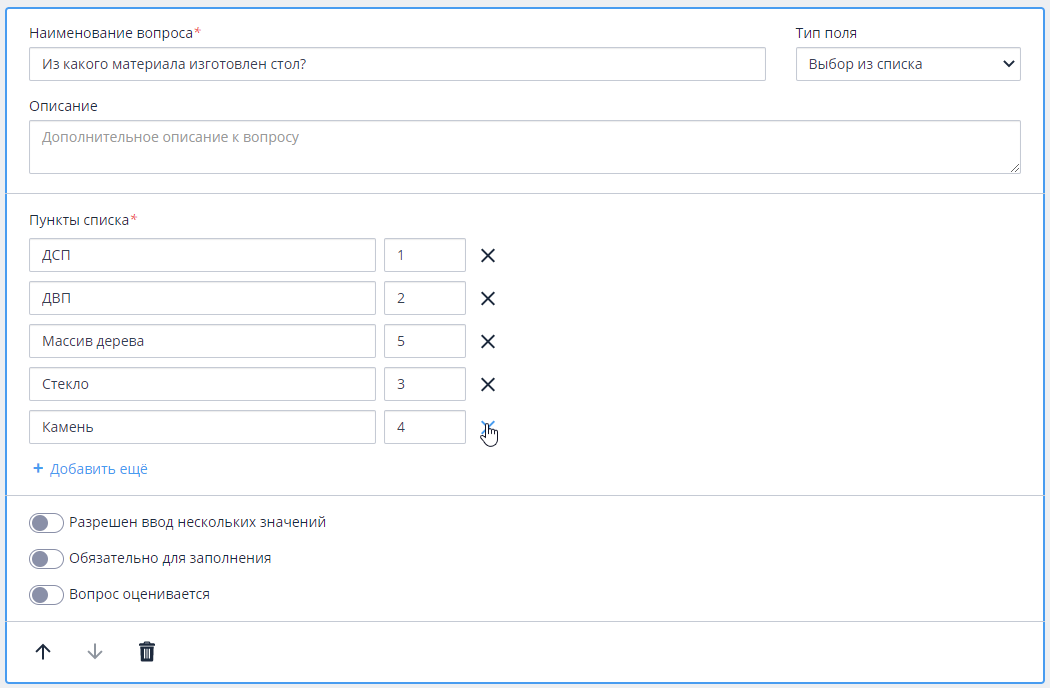Delete the Массив дерева list item
Screen dimensions: 1050x688
coord(488,341)
